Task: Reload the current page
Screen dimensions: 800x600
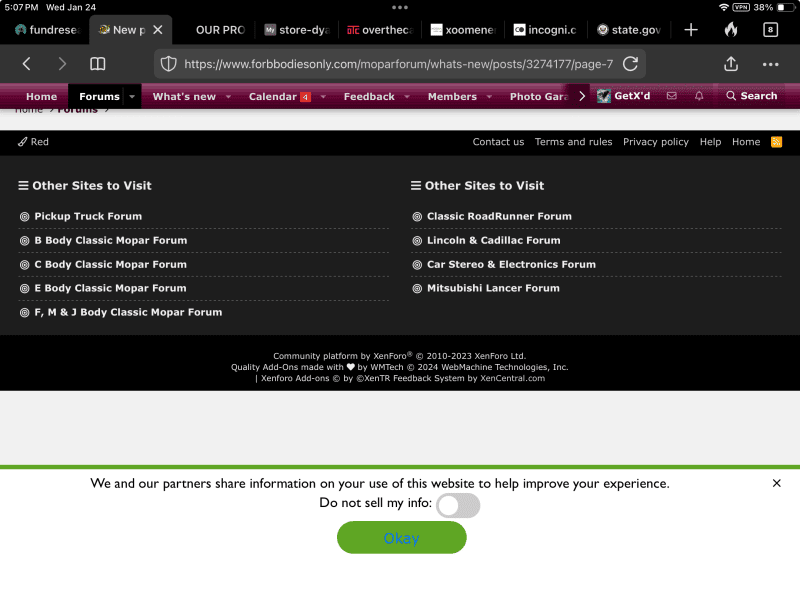Action: point(631,64)
